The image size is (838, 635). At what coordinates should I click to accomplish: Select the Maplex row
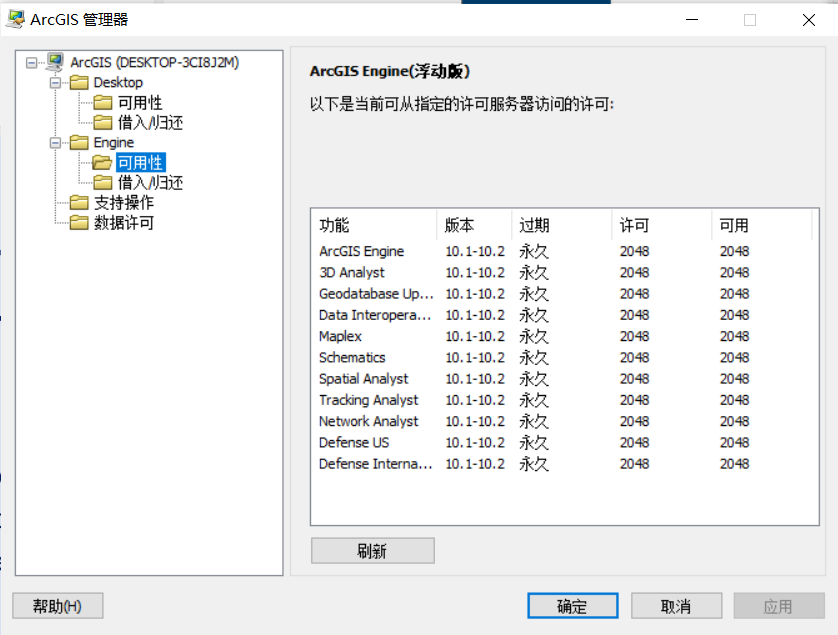[564, 336]
